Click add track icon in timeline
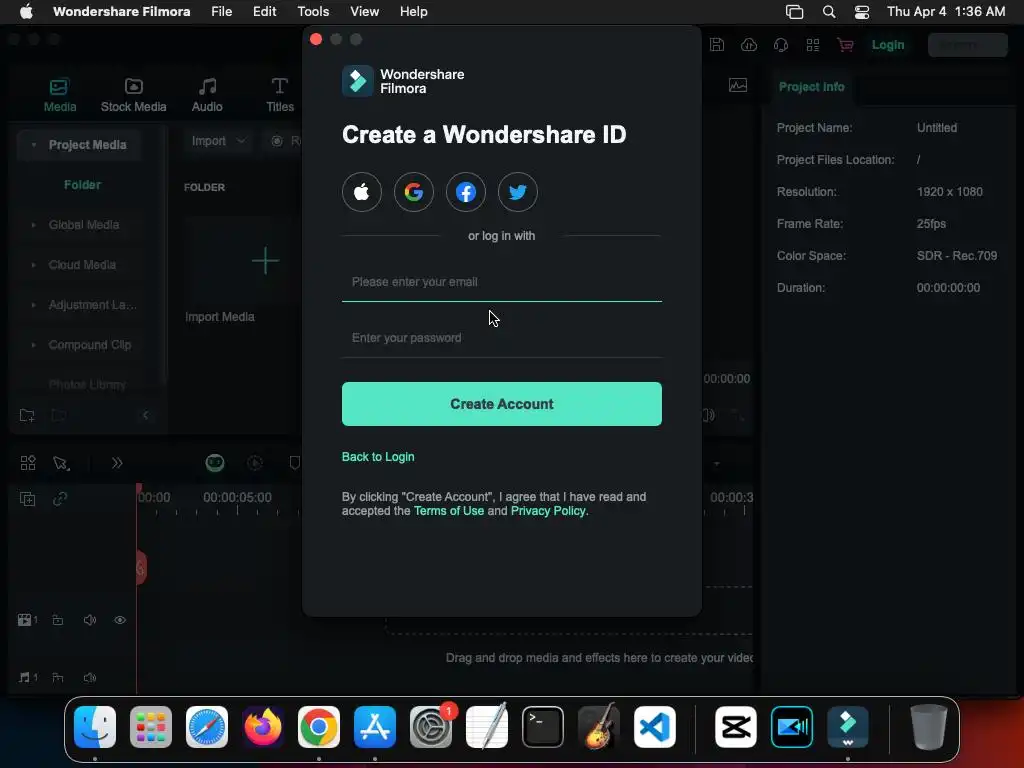This screenshot has height=768, width=1024. 27,499
